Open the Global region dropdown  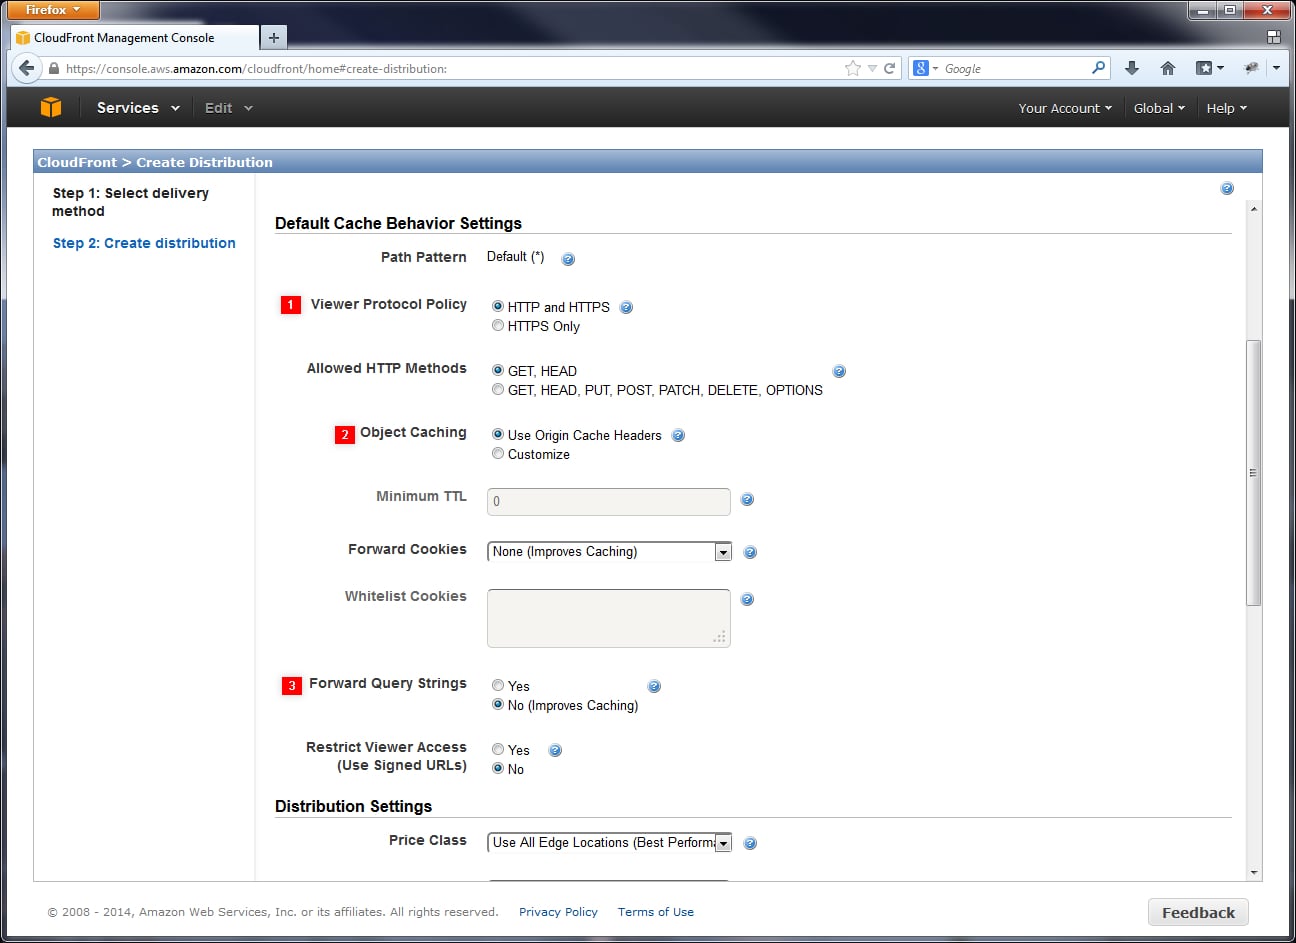(1159, 108)
